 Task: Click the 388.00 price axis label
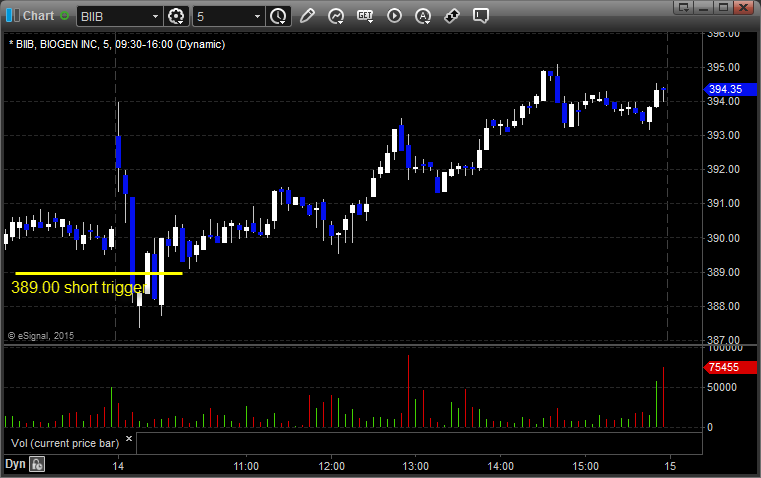click(723, 306)
